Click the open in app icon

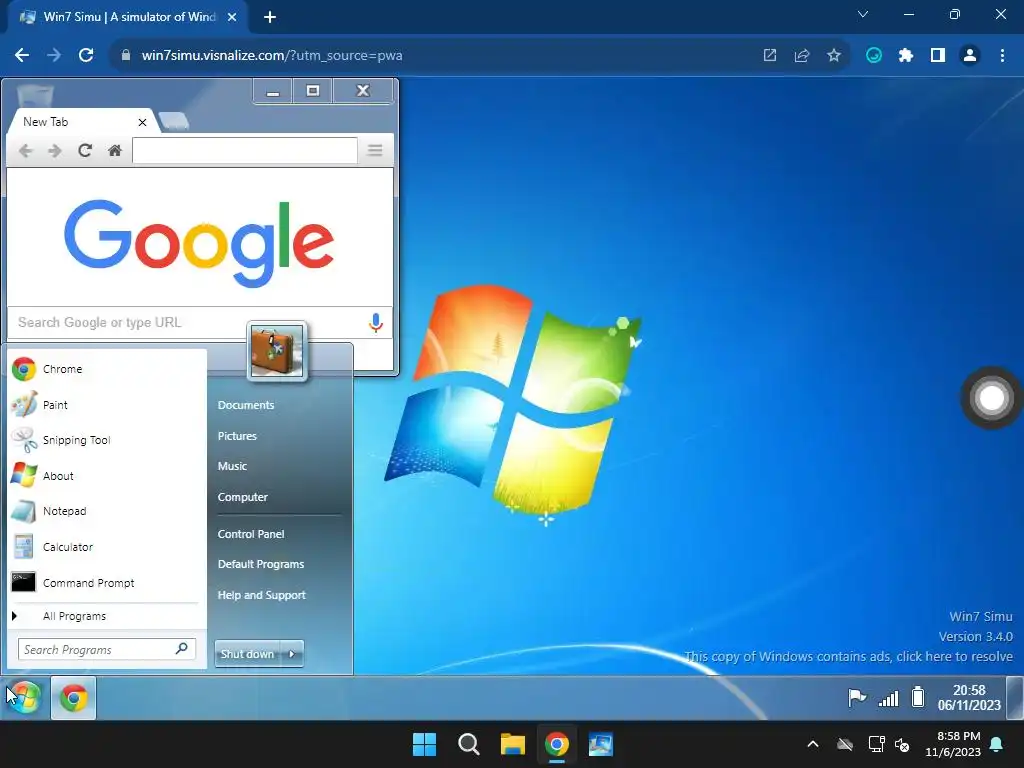point(770,56)
